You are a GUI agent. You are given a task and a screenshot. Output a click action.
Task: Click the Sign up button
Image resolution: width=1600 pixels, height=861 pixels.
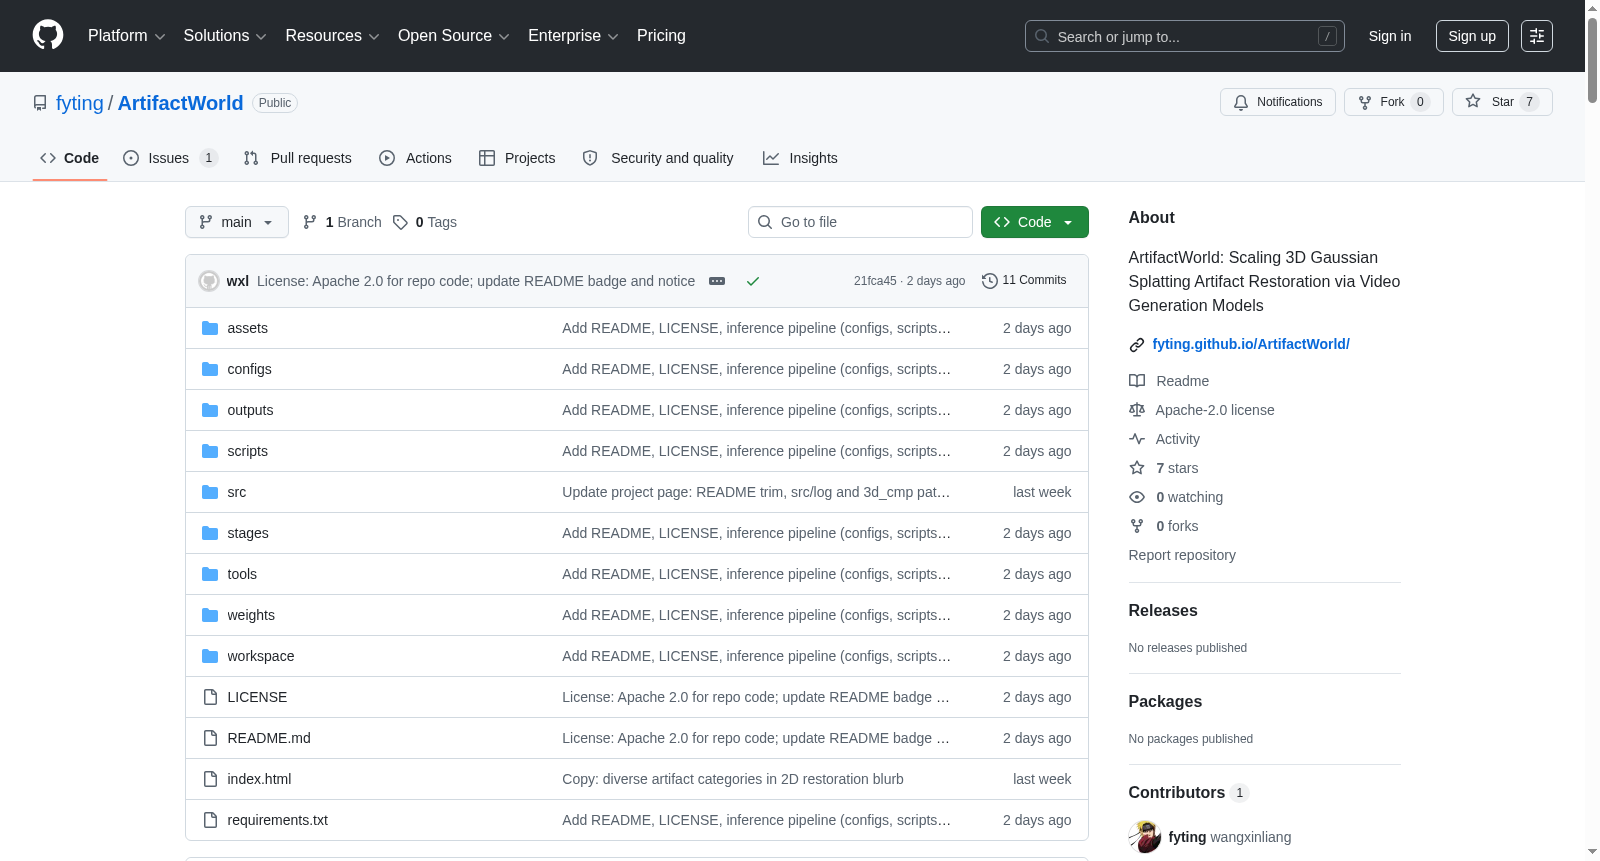[x=1472, y=36]
